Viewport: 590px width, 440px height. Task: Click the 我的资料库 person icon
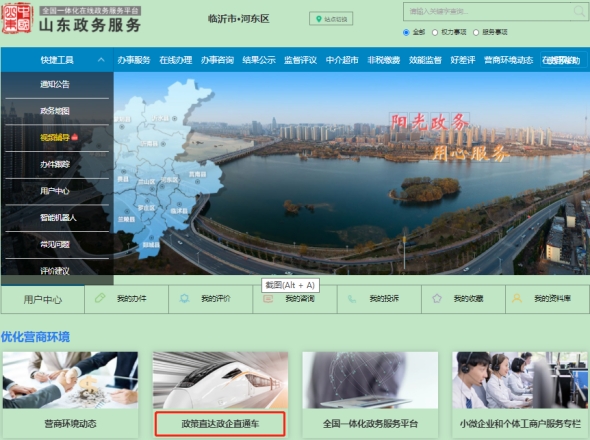pyautogui.click(x=517, y=298)
